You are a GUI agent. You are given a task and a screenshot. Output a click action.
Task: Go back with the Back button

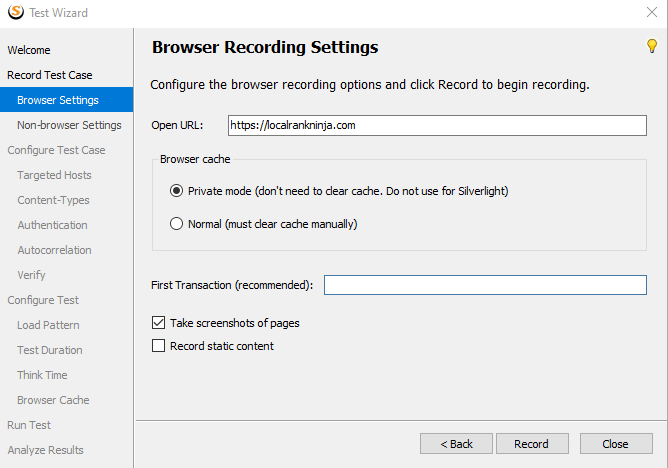456,444
